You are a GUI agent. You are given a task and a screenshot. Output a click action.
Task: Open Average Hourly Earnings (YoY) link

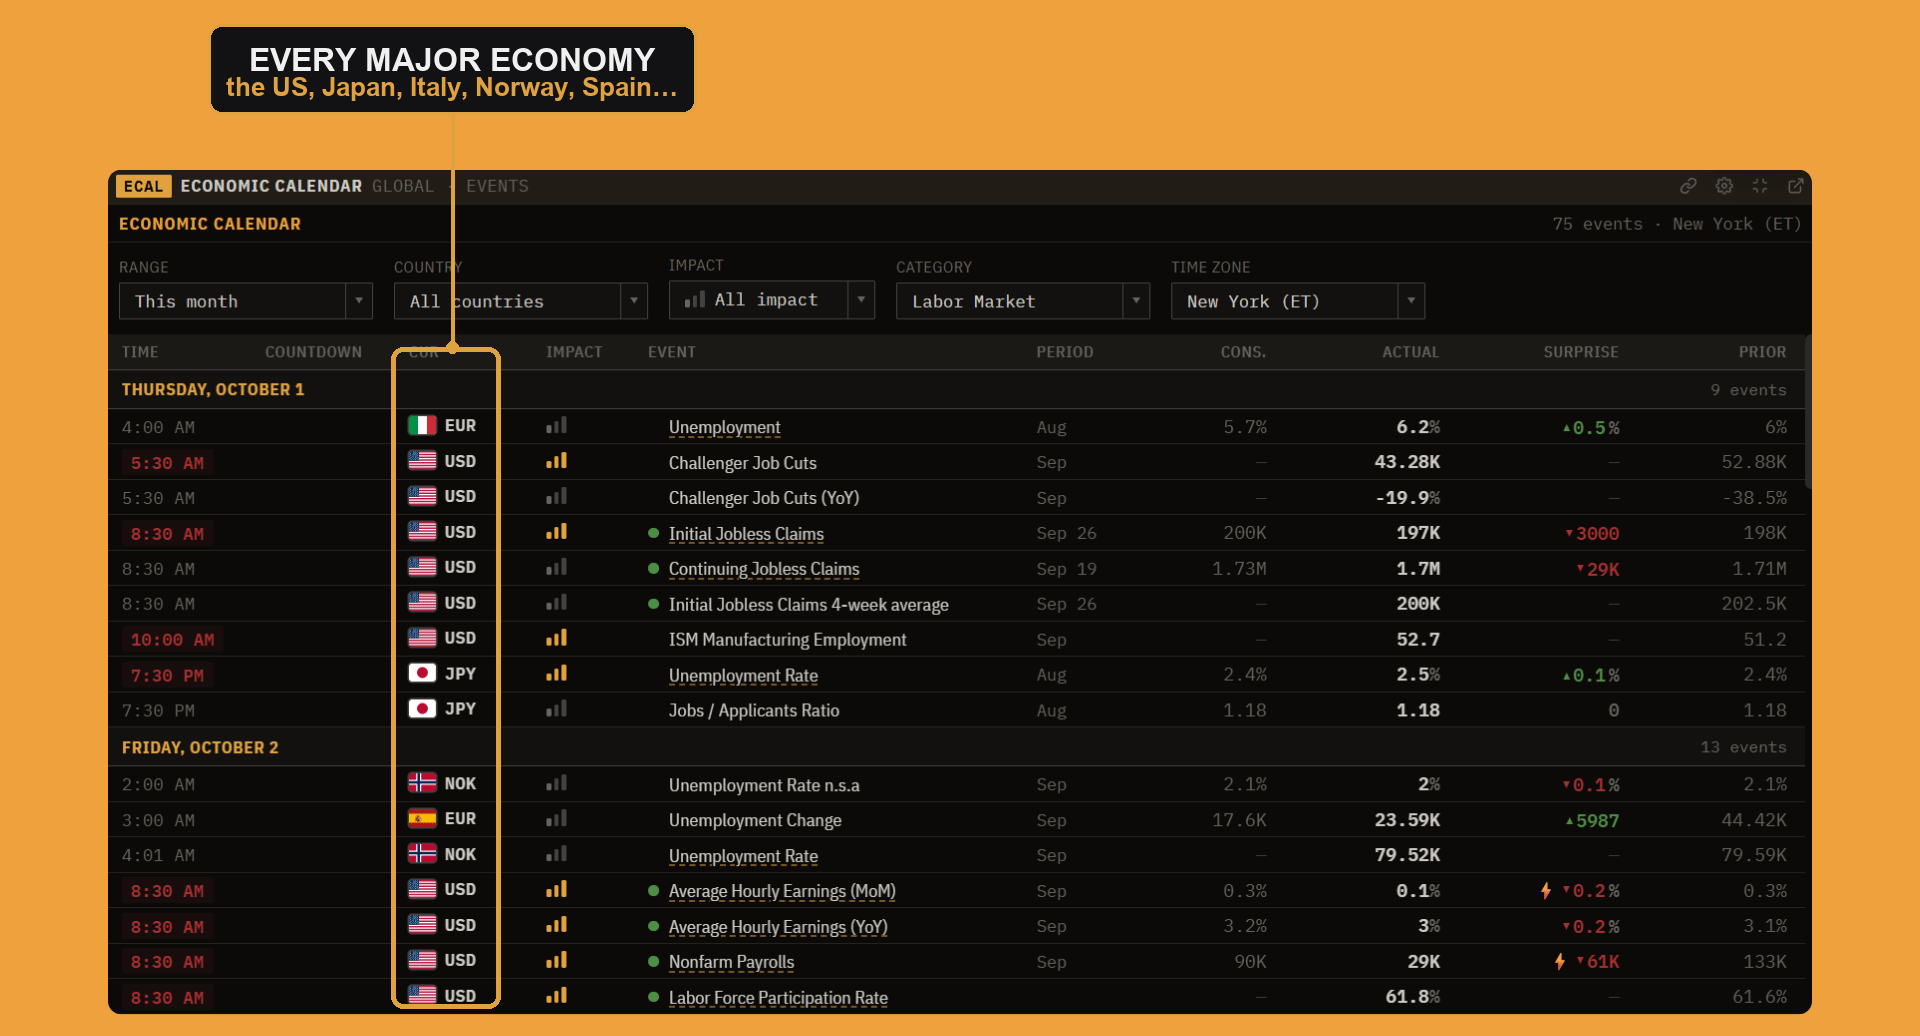[778, 927]
